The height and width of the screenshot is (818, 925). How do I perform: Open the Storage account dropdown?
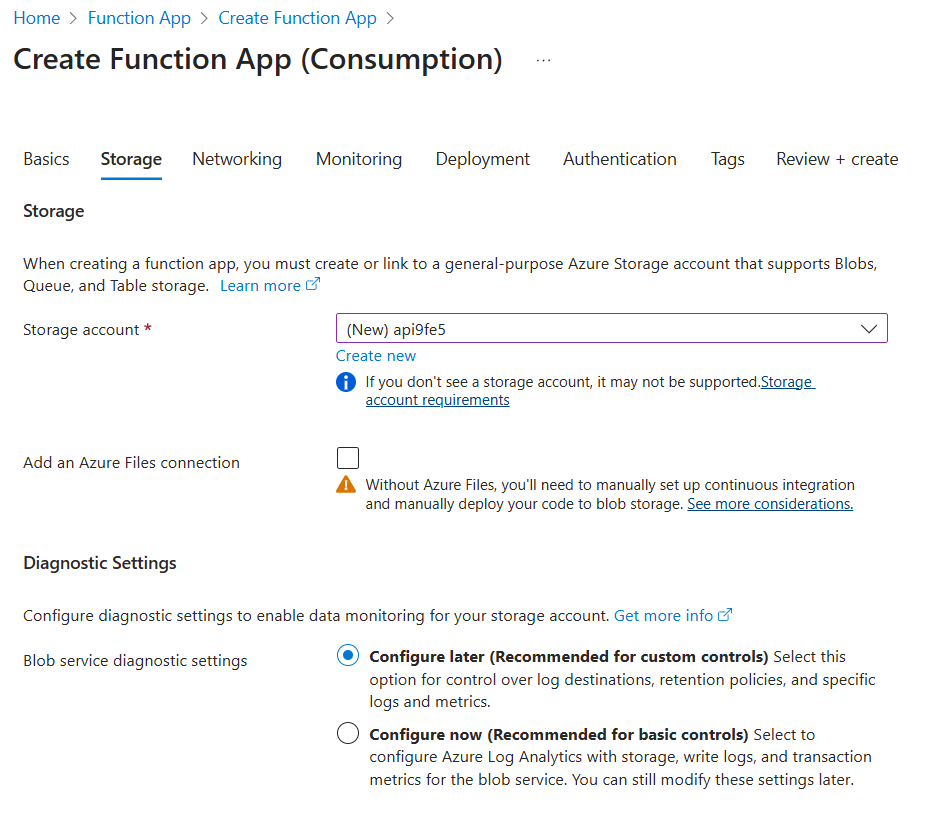(610, 327)
